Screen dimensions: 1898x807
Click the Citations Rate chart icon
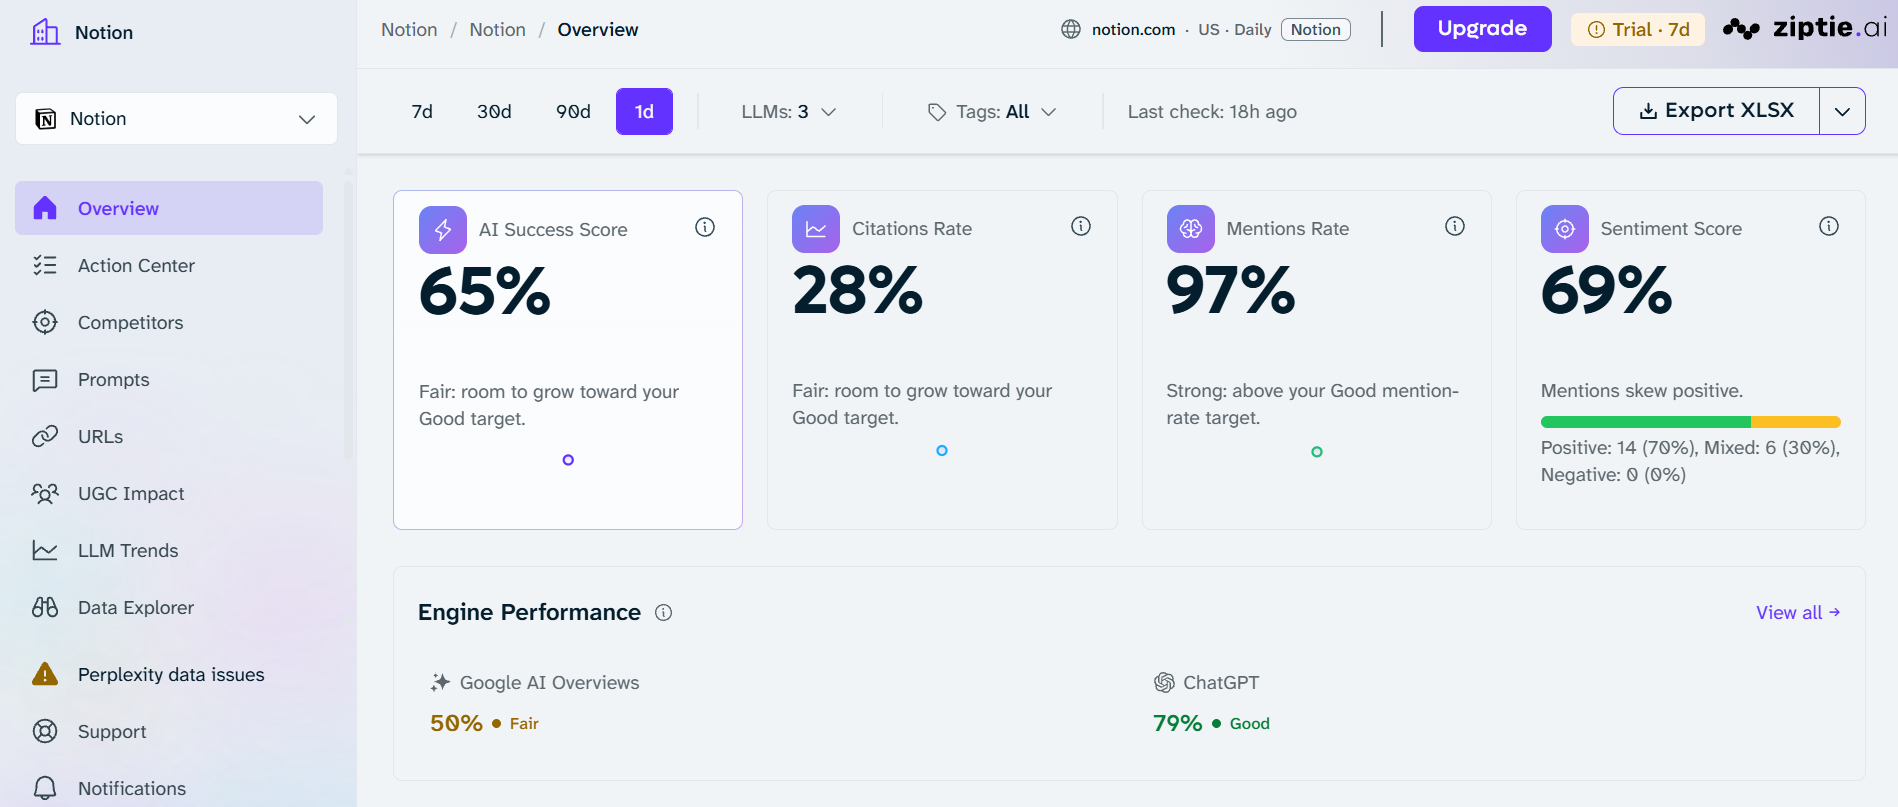click(816, 229)
